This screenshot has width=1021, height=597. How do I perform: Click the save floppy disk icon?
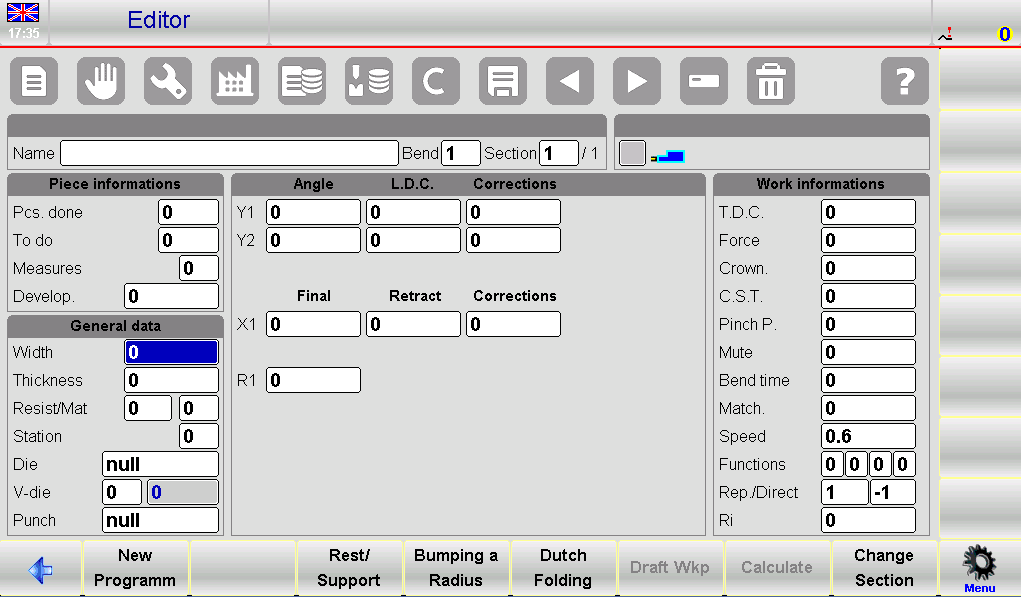503,82
